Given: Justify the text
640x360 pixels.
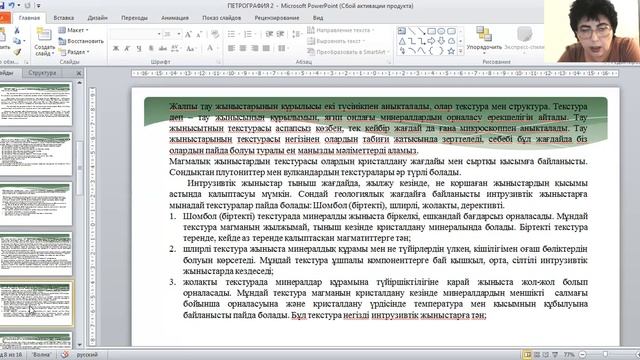Looking at the screenshot, I should (x=266, y=48).
